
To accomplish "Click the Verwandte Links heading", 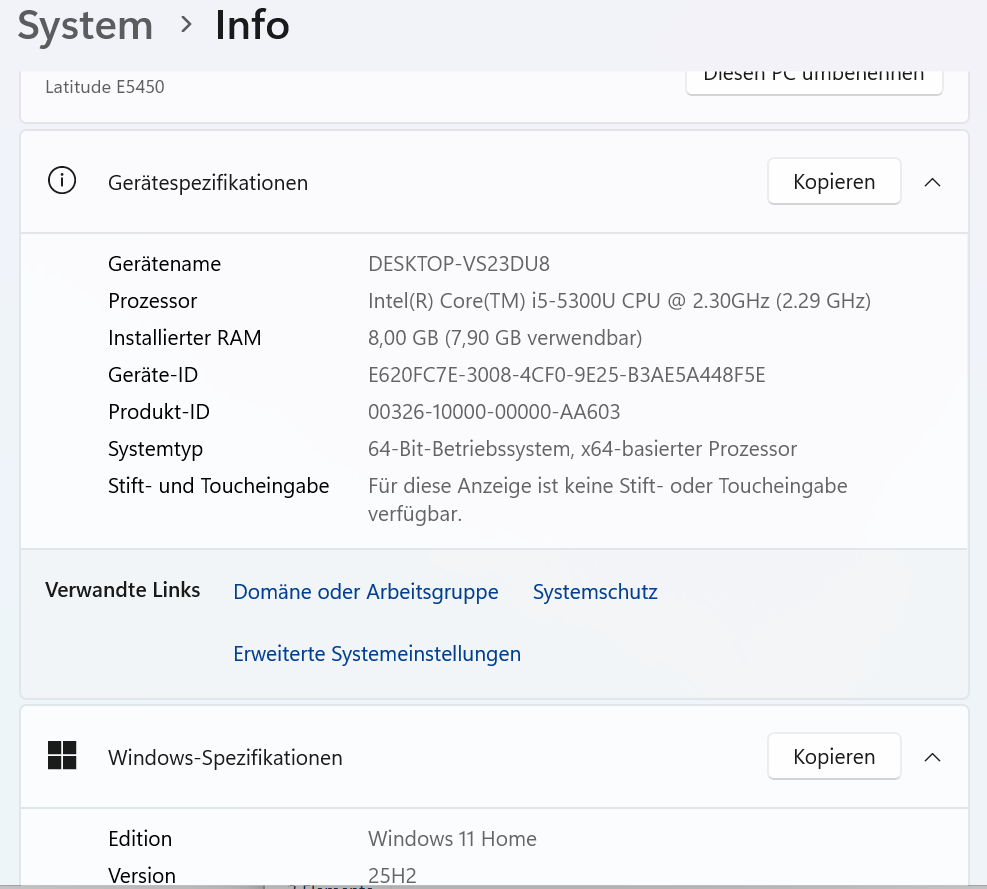I will pos(123,590).
